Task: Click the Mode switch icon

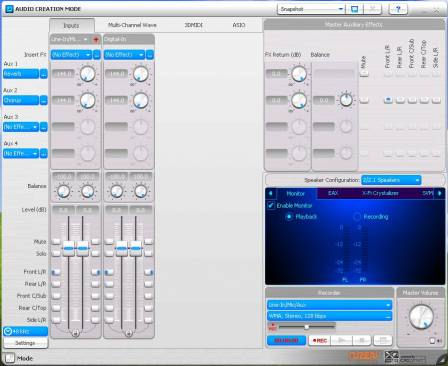Action: pos(10,358)
